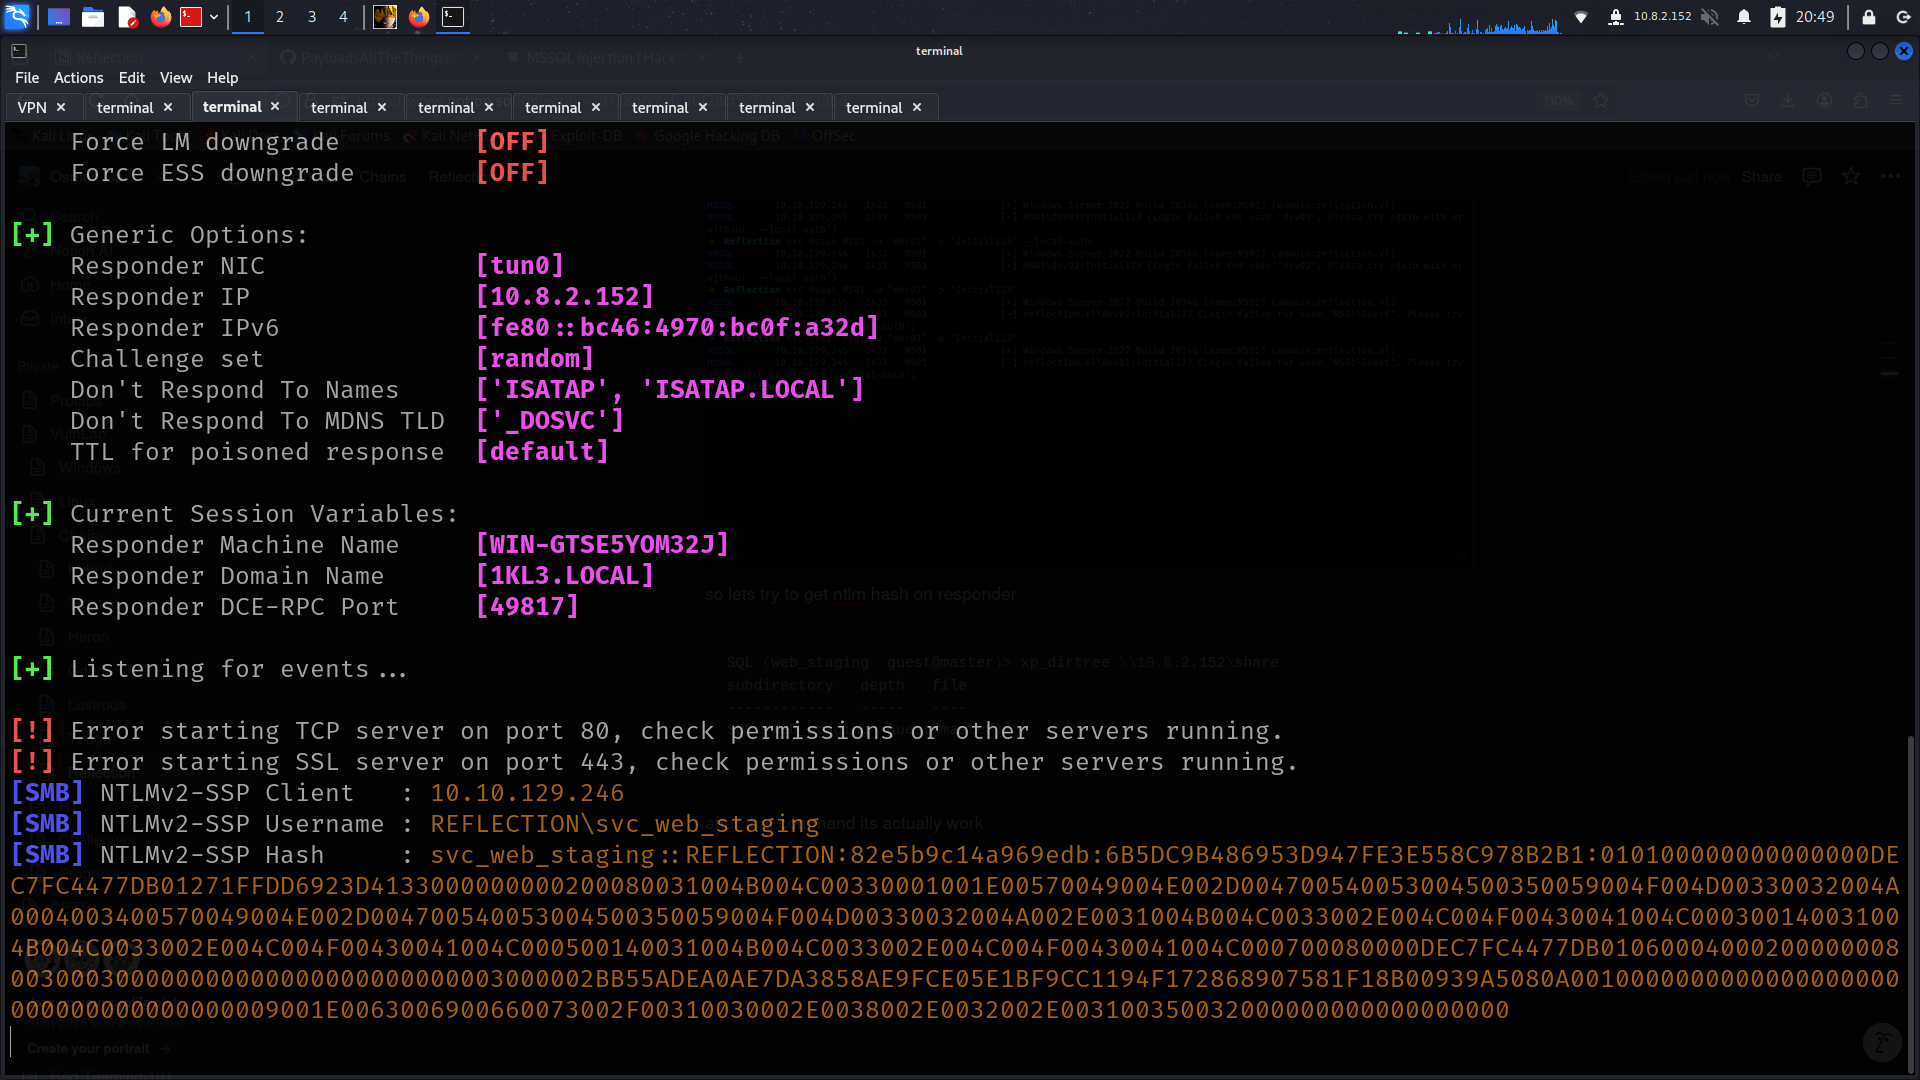Lock the screen with the padlock icon
Image resolution: width=1920 pixels, height=1080 pixels.
tap(1868, 17)
